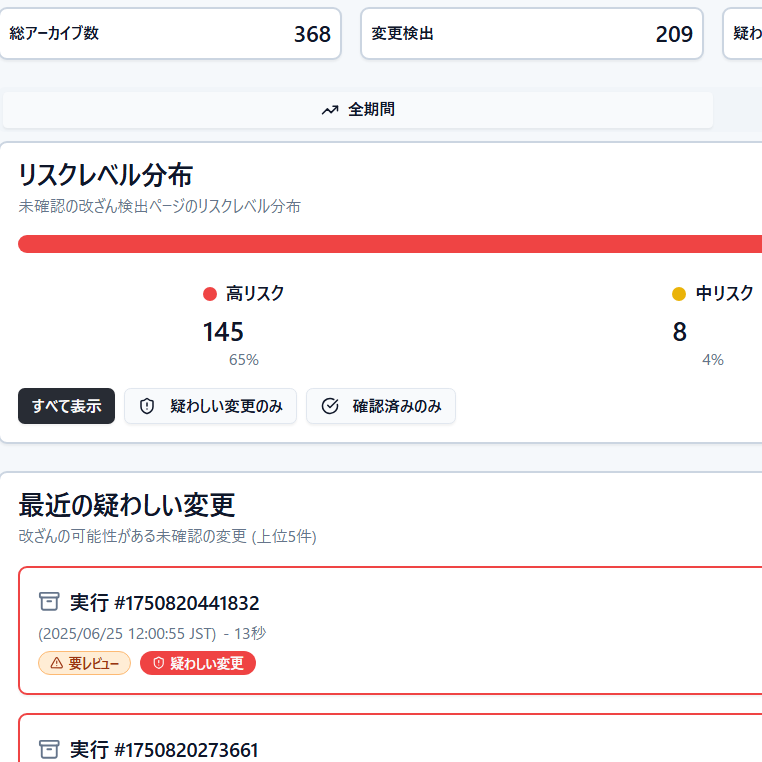The image size is (762, 762).
Task: Click the リスクレベル分布 section heading
Action: (105, 175)
